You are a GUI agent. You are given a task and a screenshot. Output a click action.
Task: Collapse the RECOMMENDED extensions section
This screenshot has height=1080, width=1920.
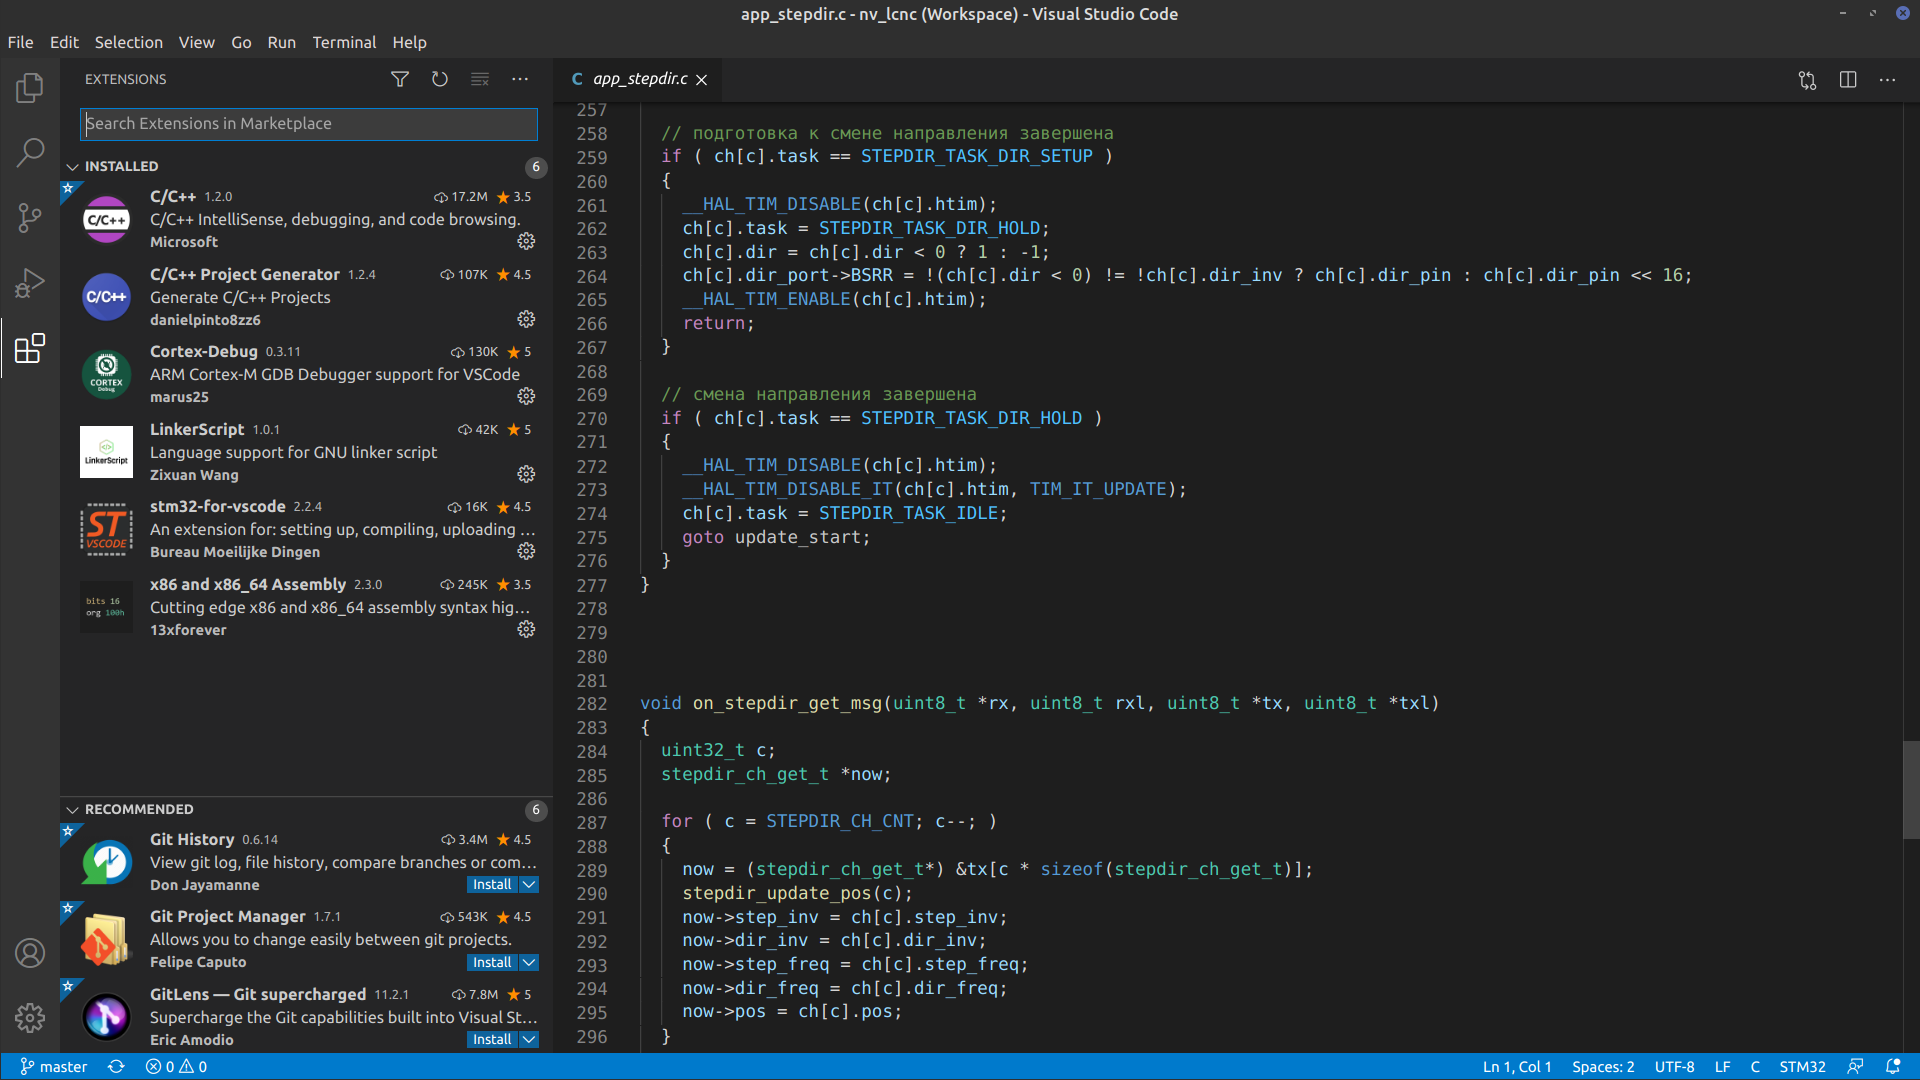click(72, 809)
